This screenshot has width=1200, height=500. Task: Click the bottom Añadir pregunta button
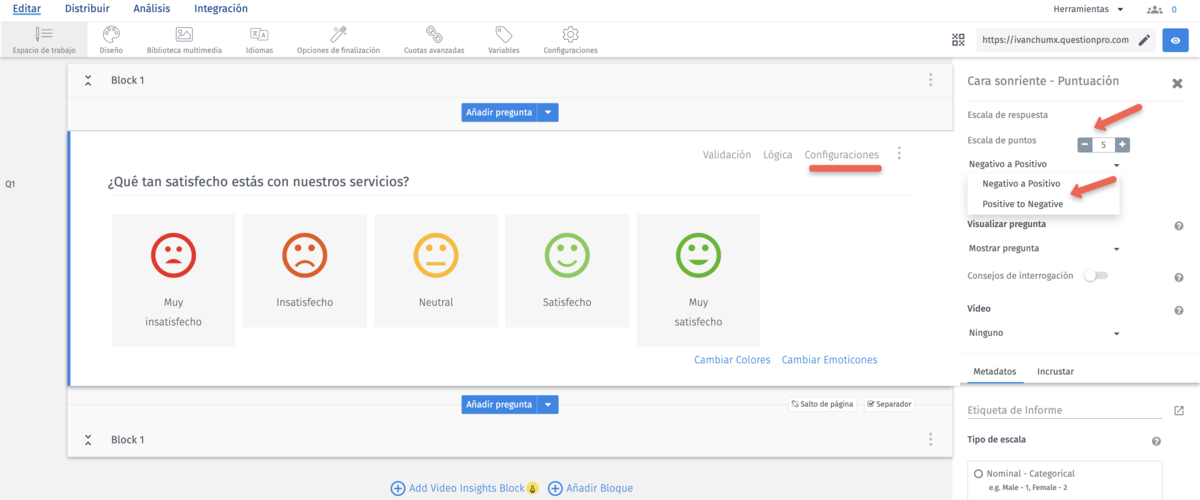coord(499,404)
